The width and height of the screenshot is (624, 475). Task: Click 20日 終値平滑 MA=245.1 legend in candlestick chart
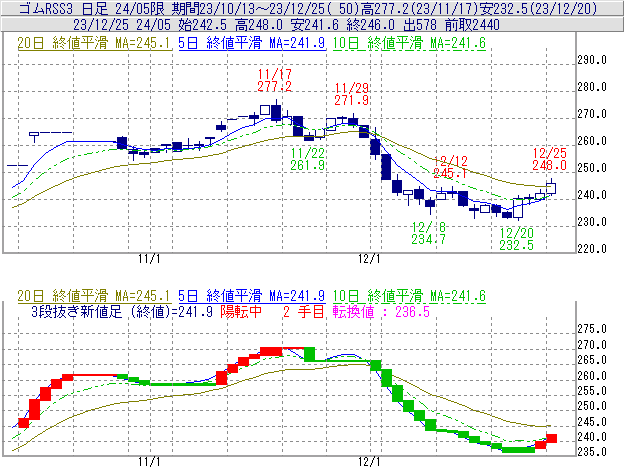94,43
